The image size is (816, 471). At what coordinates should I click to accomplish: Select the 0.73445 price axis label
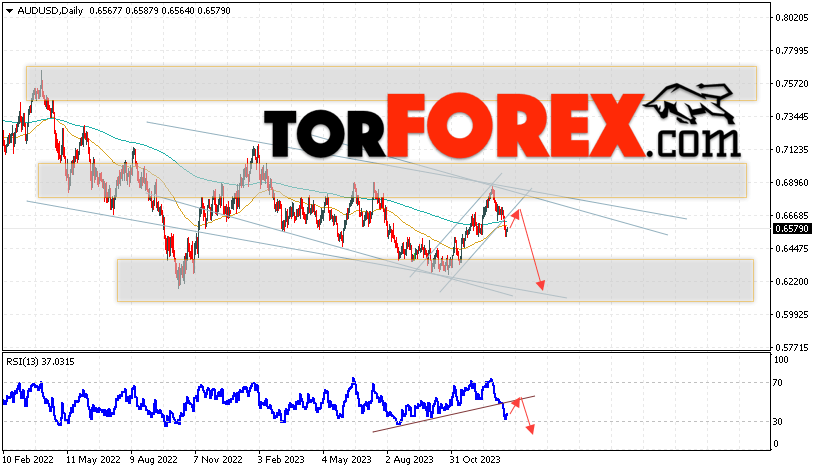coord(792,117)
